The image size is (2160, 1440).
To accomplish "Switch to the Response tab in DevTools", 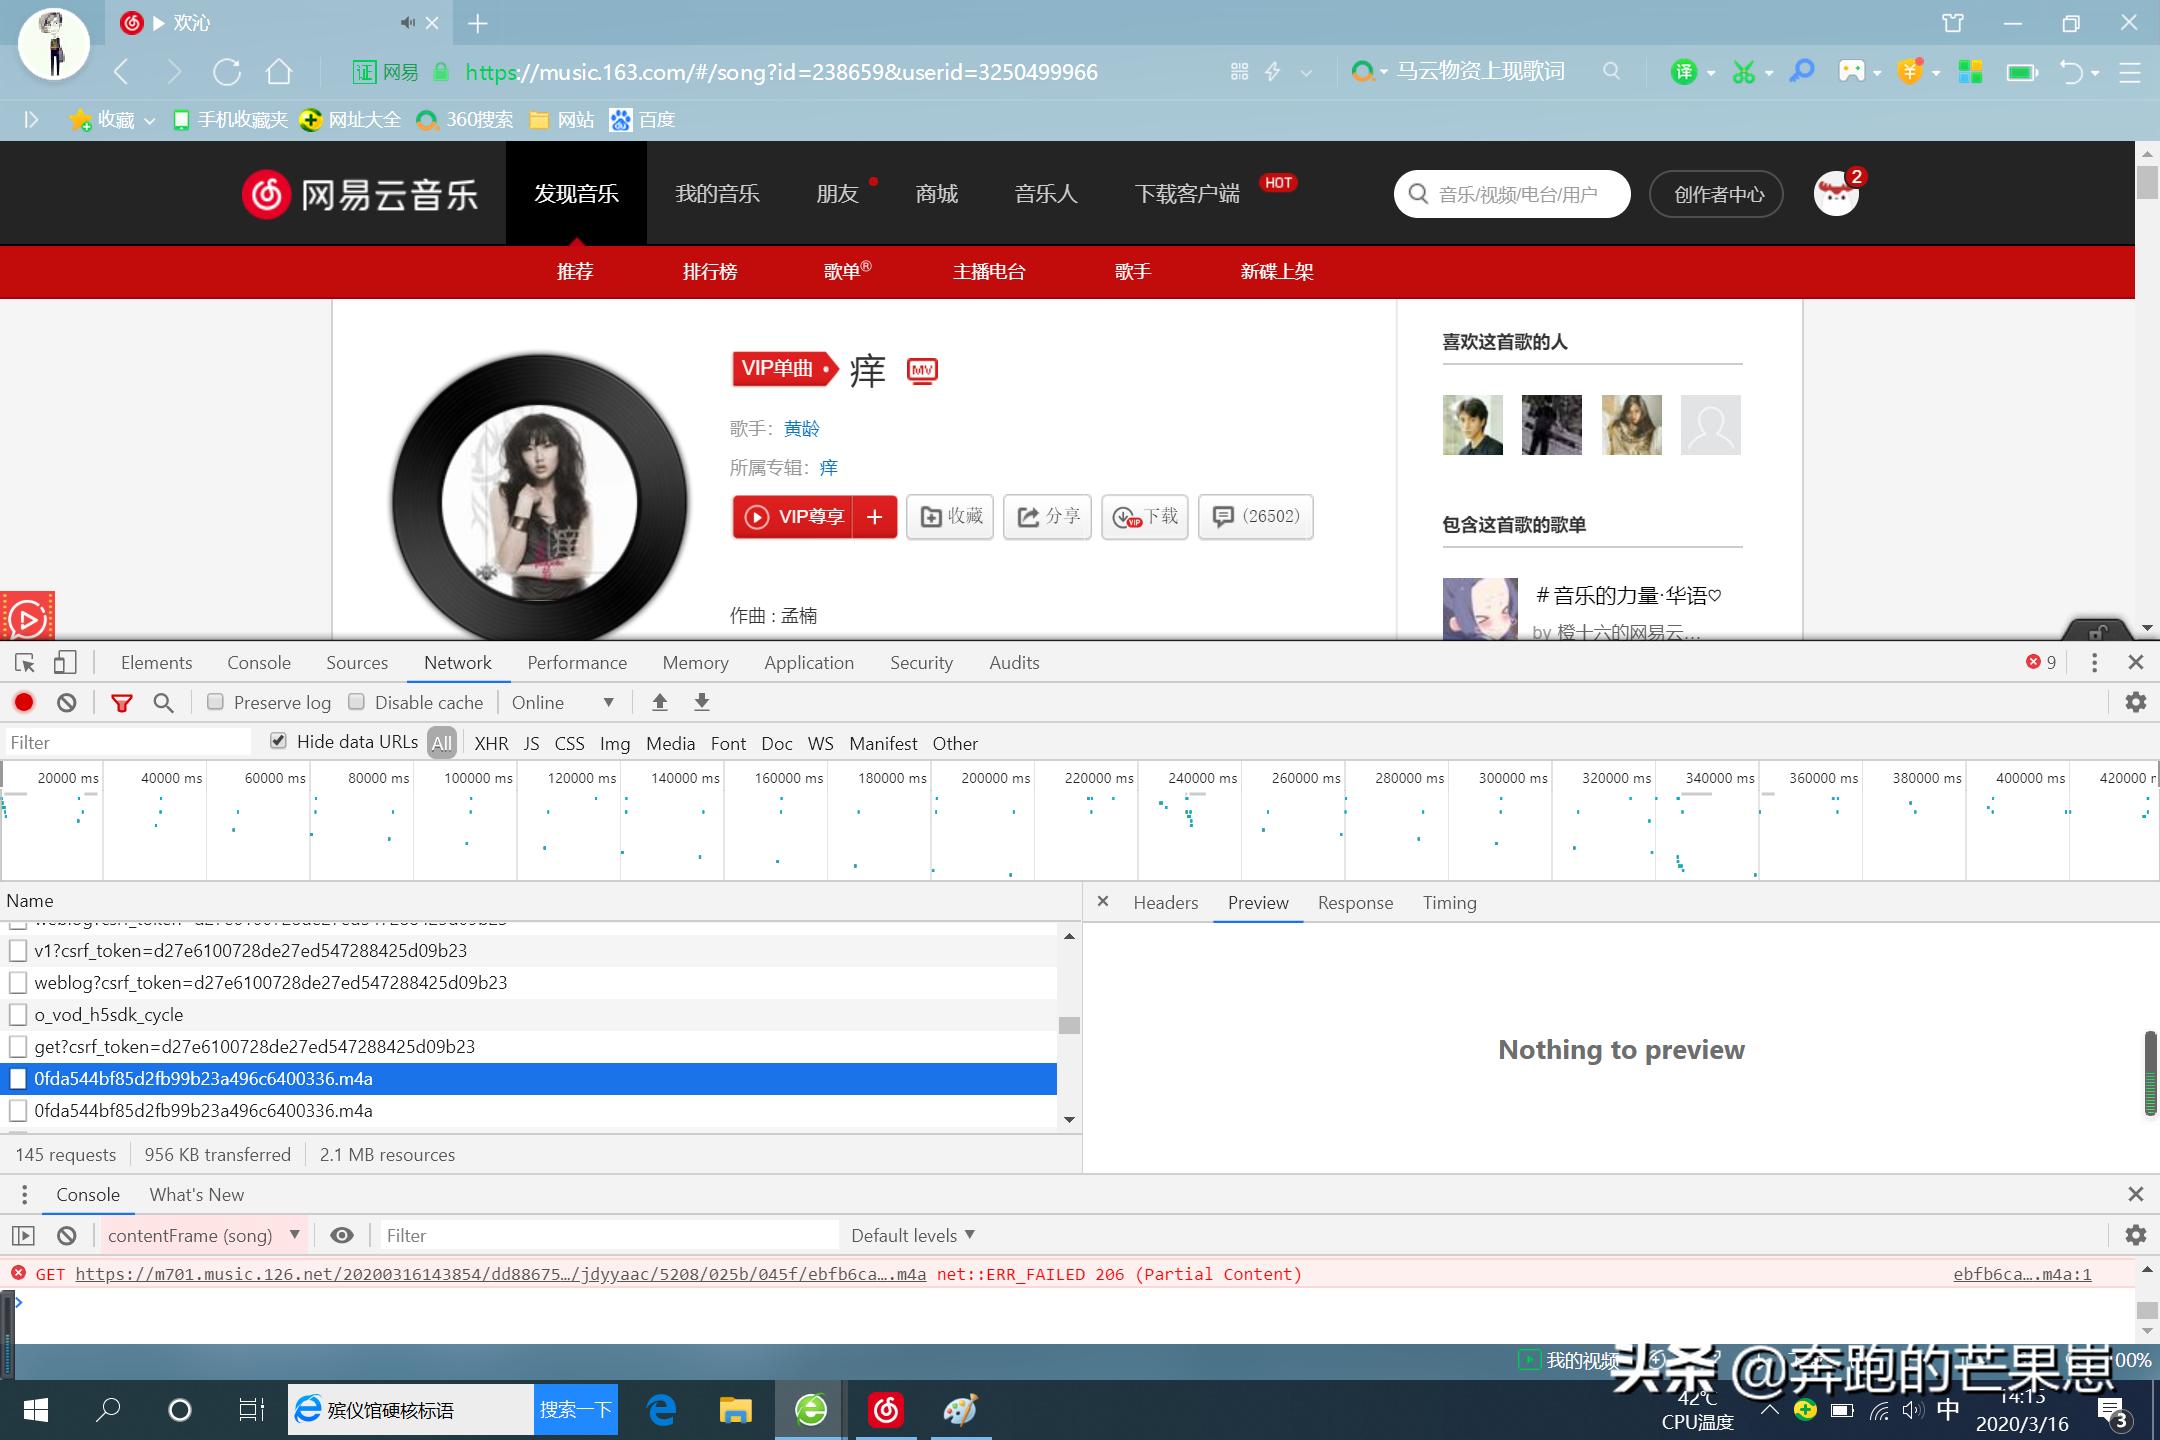I will coord(1355,902).
